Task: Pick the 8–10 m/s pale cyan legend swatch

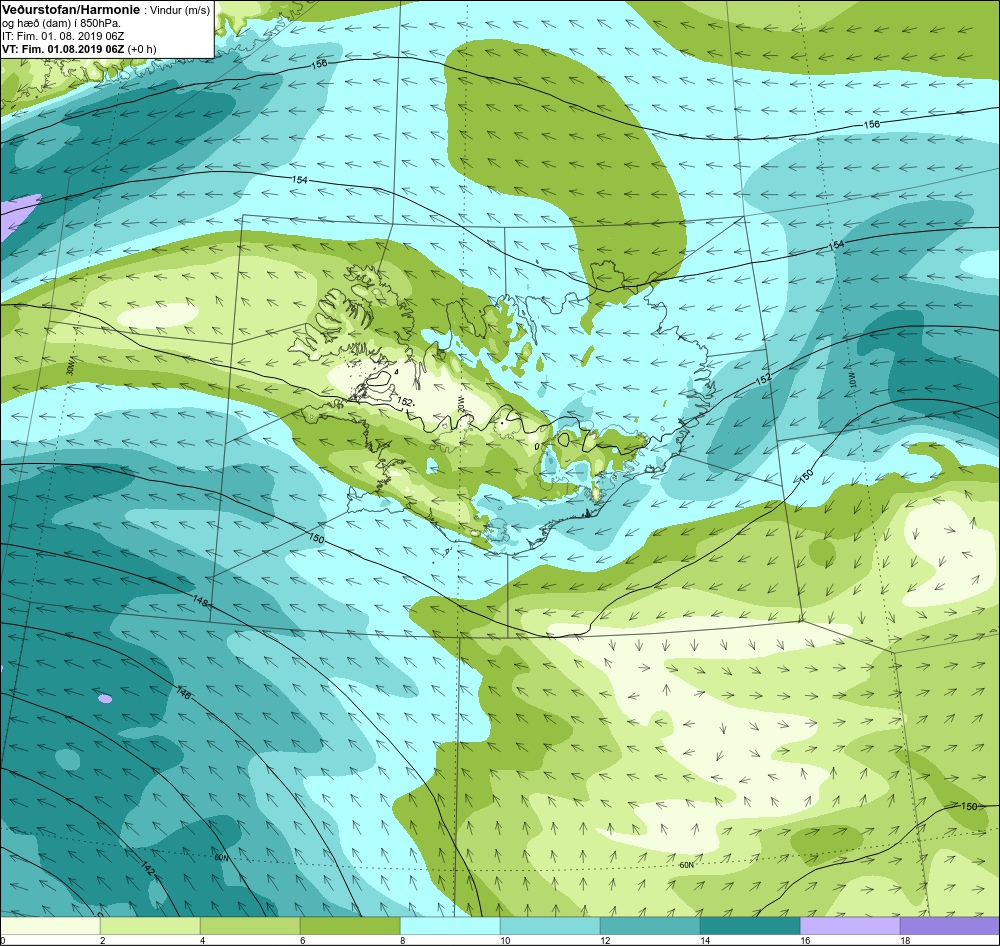Action: pyautogui.click(x=450, y=926)
